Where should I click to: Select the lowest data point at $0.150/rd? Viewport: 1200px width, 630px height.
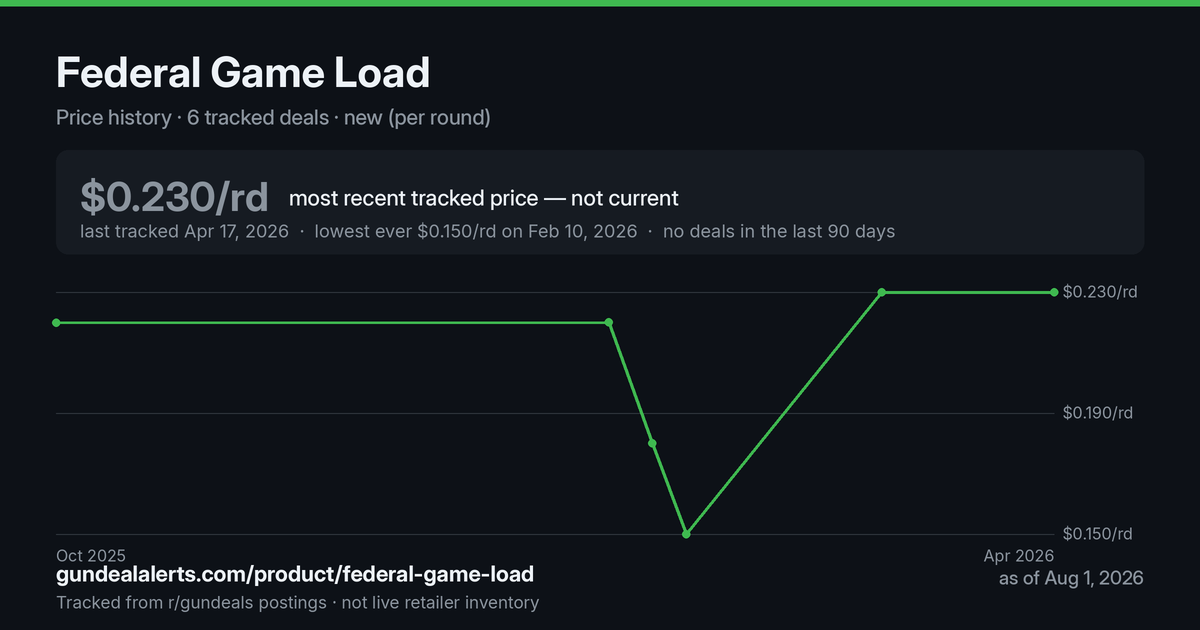tap(686, 534)
